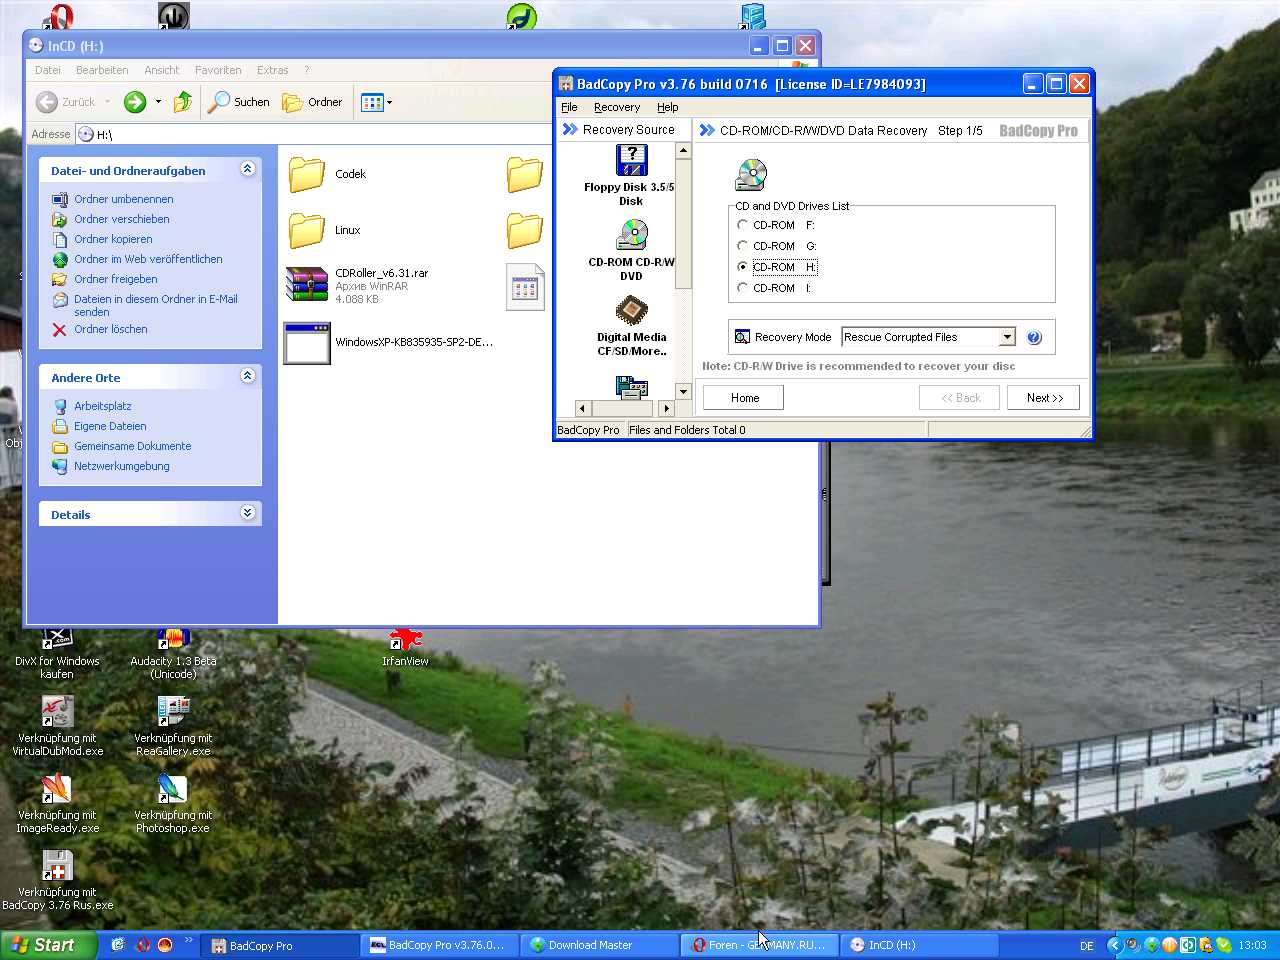
Task: Select the CD-ROM H: drive radio button
Action: (x=742, y=267)
